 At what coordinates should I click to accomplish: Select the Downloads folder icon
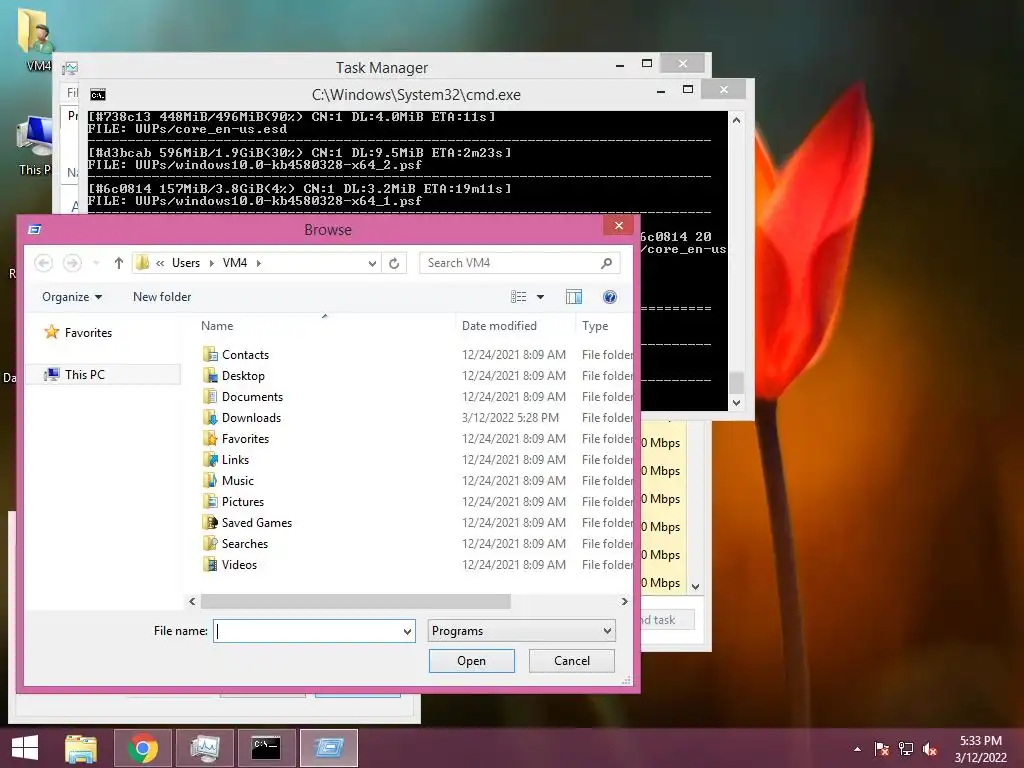[210, 417]
